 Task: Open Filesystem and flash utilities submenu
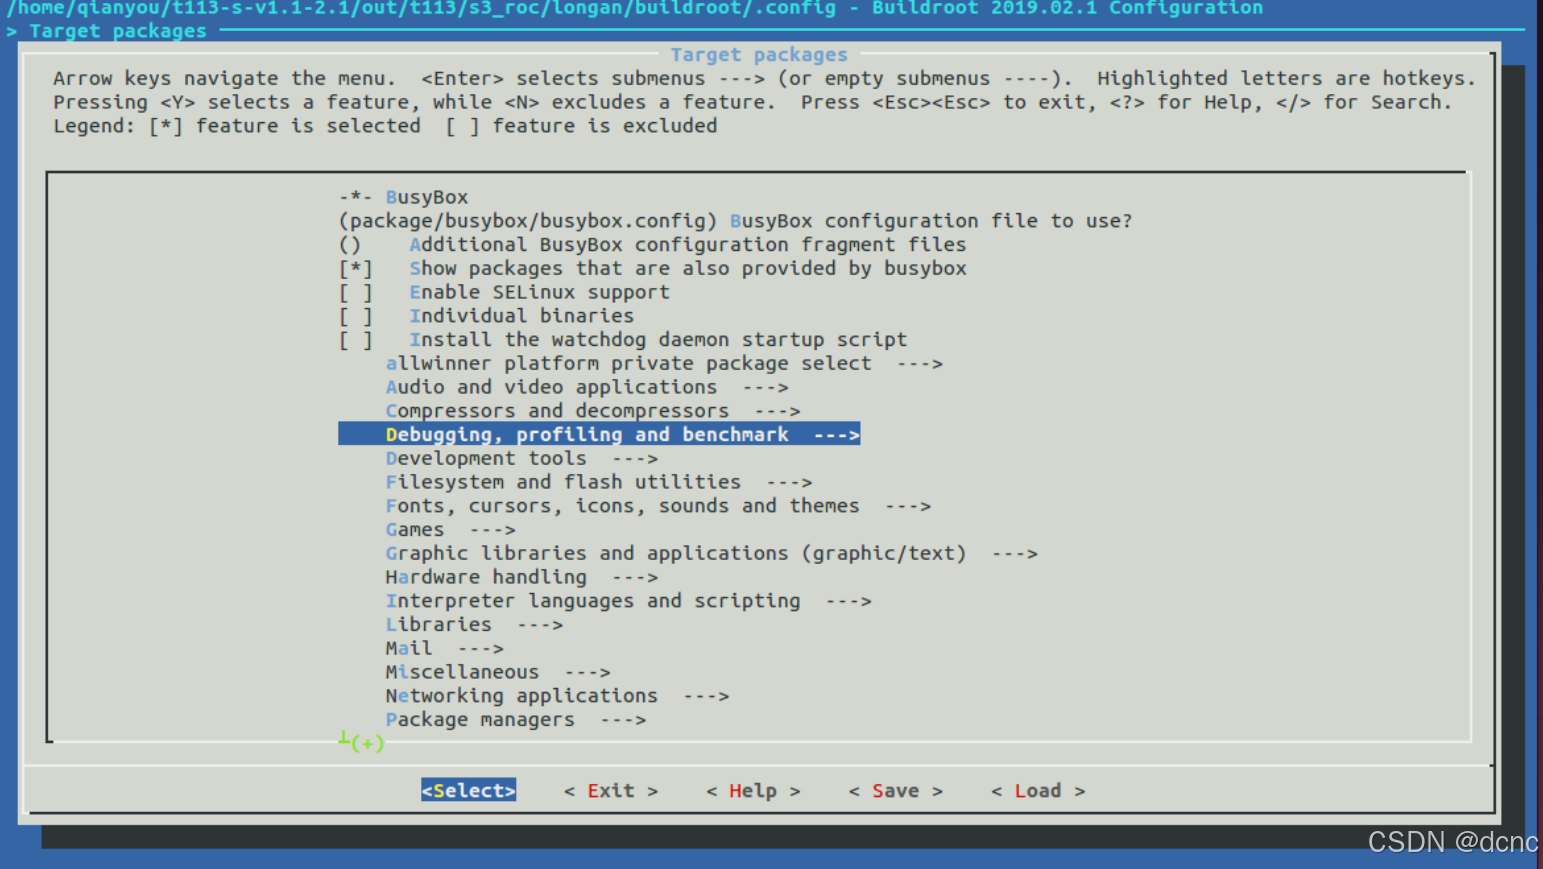tap(599, 482)
